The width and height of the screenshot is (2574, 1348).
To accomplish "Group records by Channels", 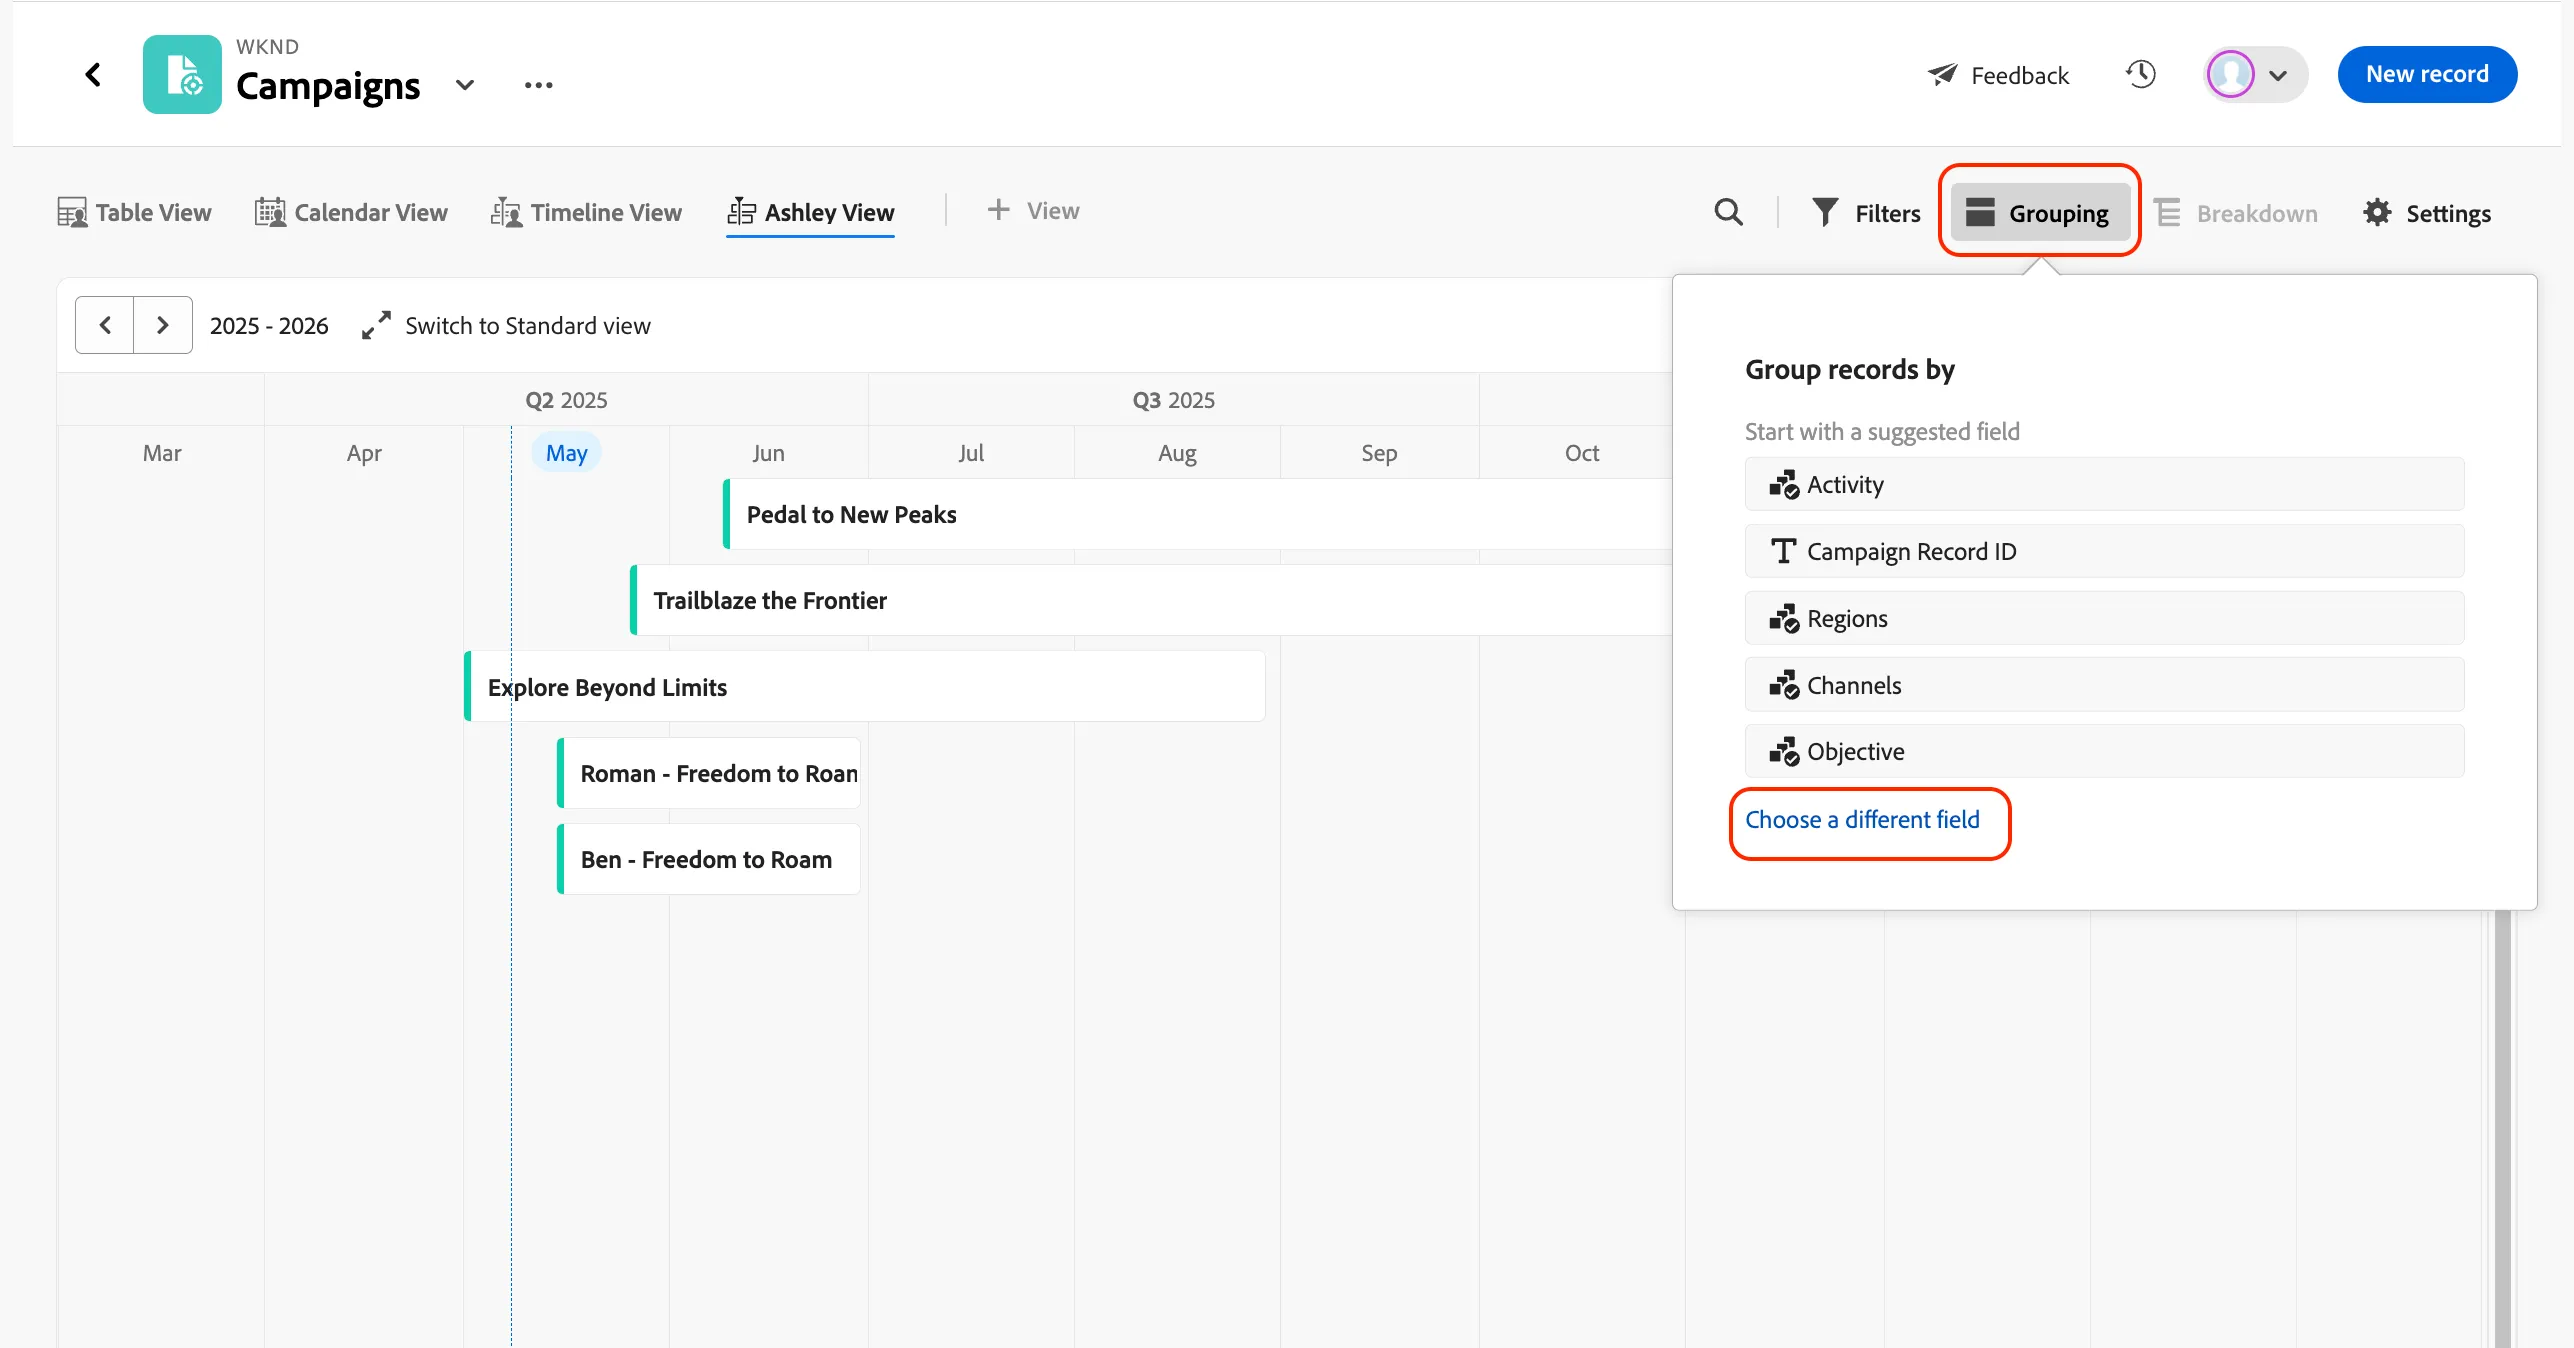I will [x=2104, y=685].
